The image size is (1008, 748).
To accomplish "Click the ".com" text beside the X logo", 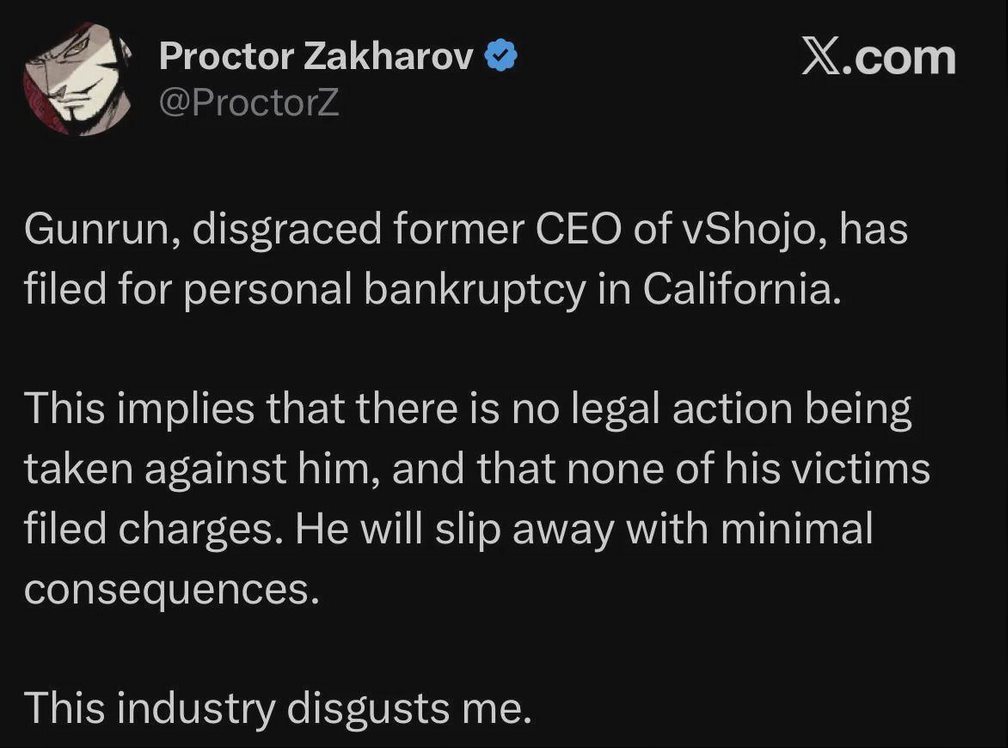I will point(904,58).
